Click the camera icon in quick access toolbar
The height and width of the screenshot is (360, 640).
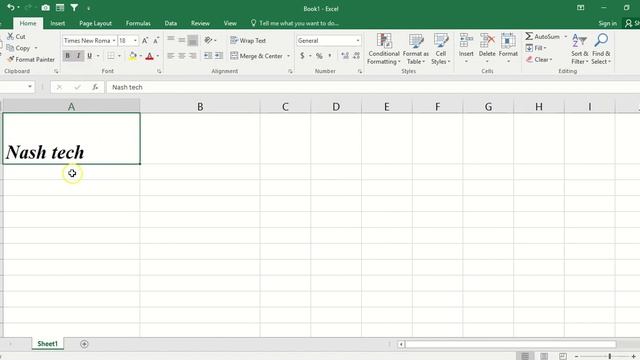tap(45, 8)
